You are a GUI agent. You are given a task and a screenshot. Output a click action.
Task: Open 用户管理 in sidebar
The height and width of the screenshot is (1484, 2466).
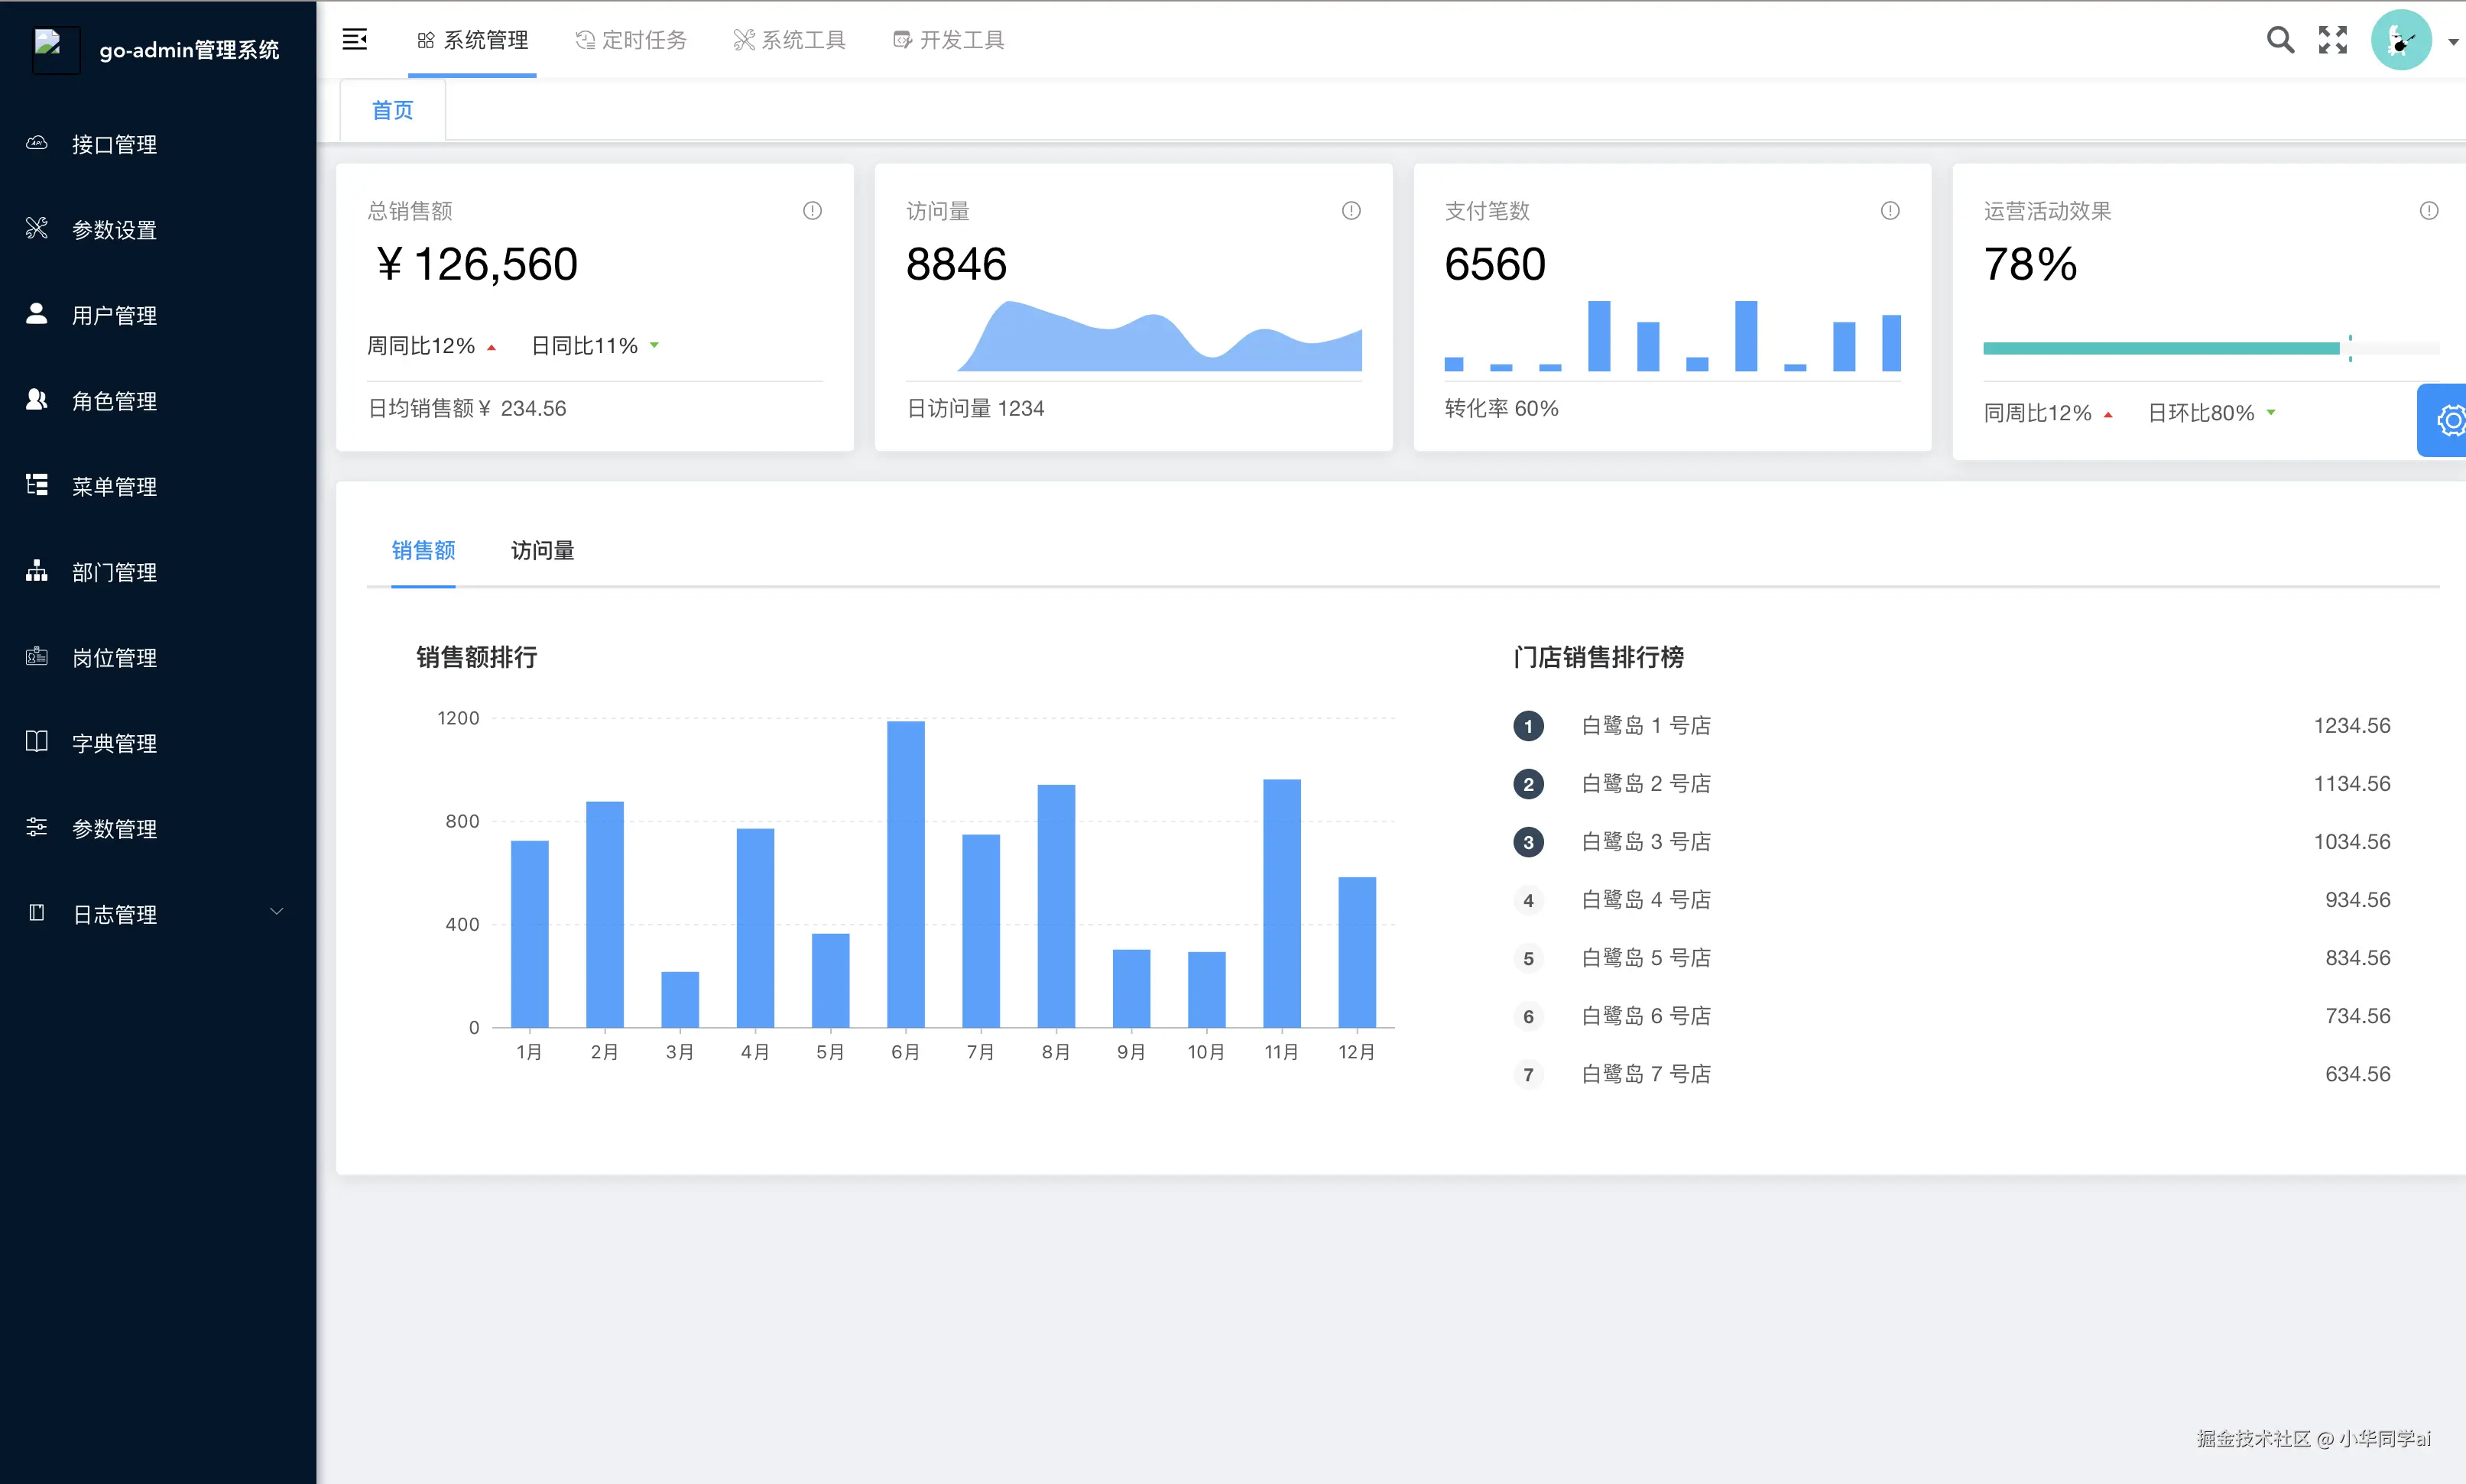click(x=114, y=316)
